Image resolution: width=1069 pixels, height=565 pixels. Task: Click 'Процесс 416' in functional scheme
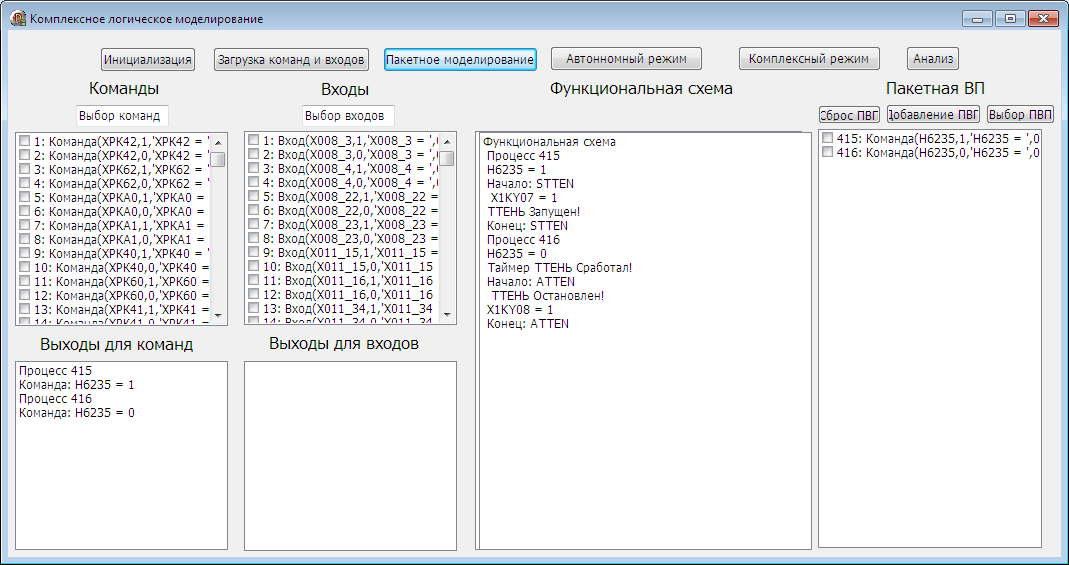523,240
